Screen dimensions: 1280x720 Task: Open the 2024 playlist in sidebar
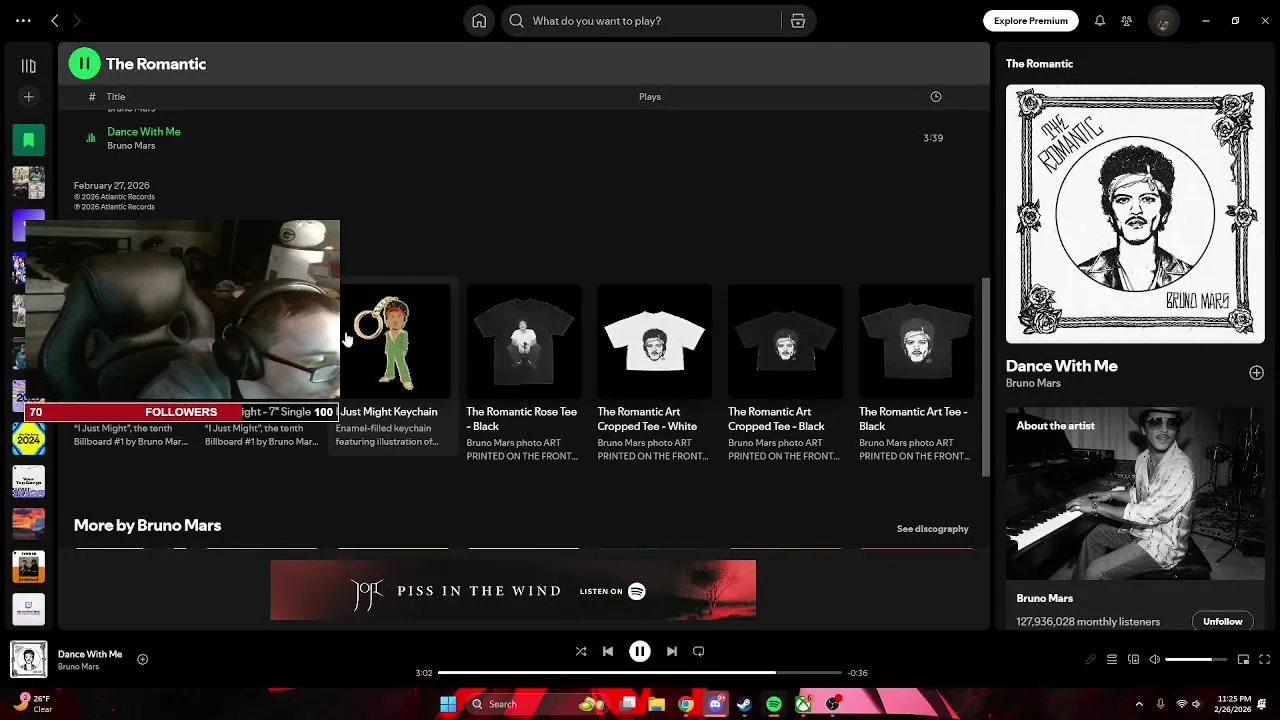point(29,439)
